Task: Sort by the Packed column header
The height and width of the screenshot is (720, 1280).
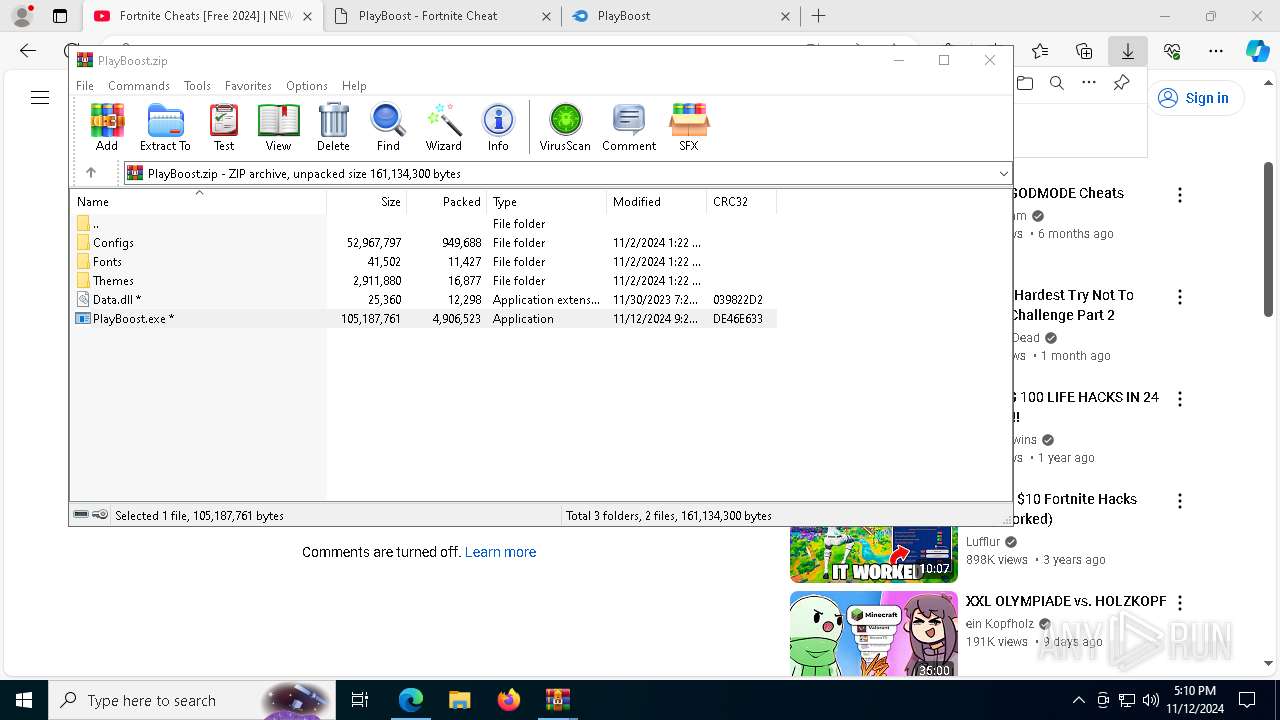Action: click(x=447, y=201)
